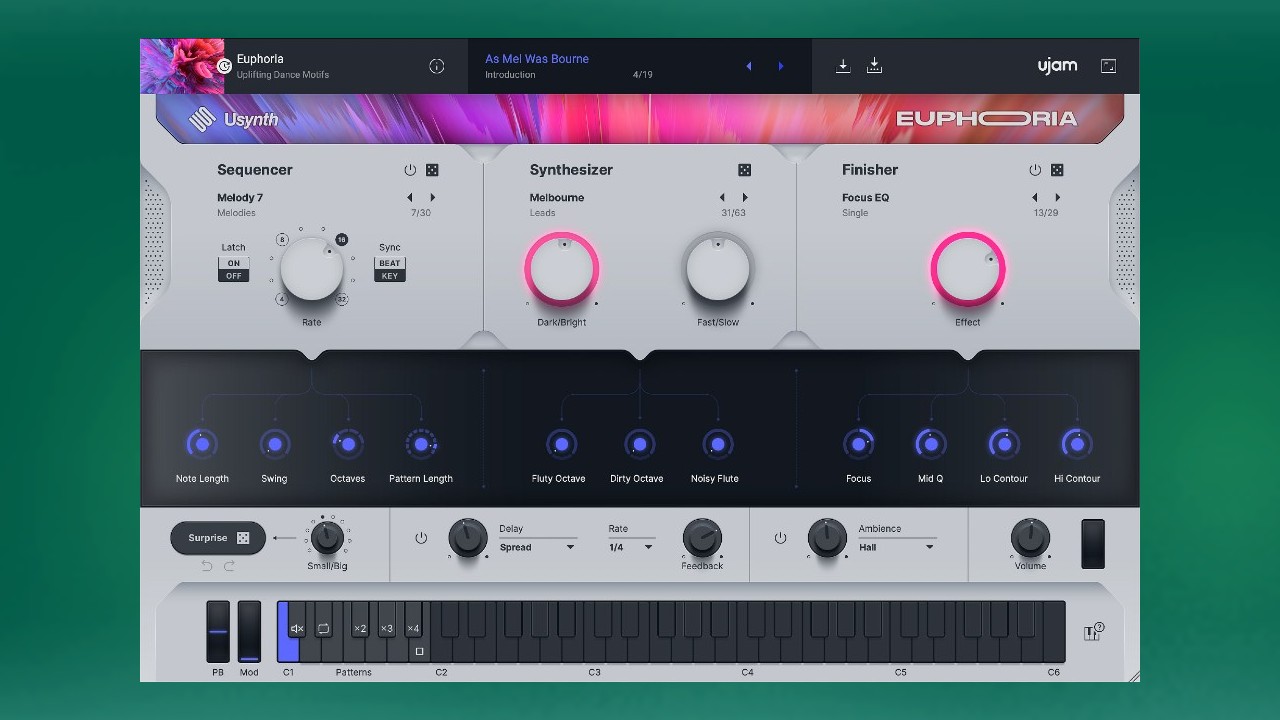This screenshot has height=720, width=1280.
Task: Open the Delay mode dropdown showing Spread
Action: (537, 547)
